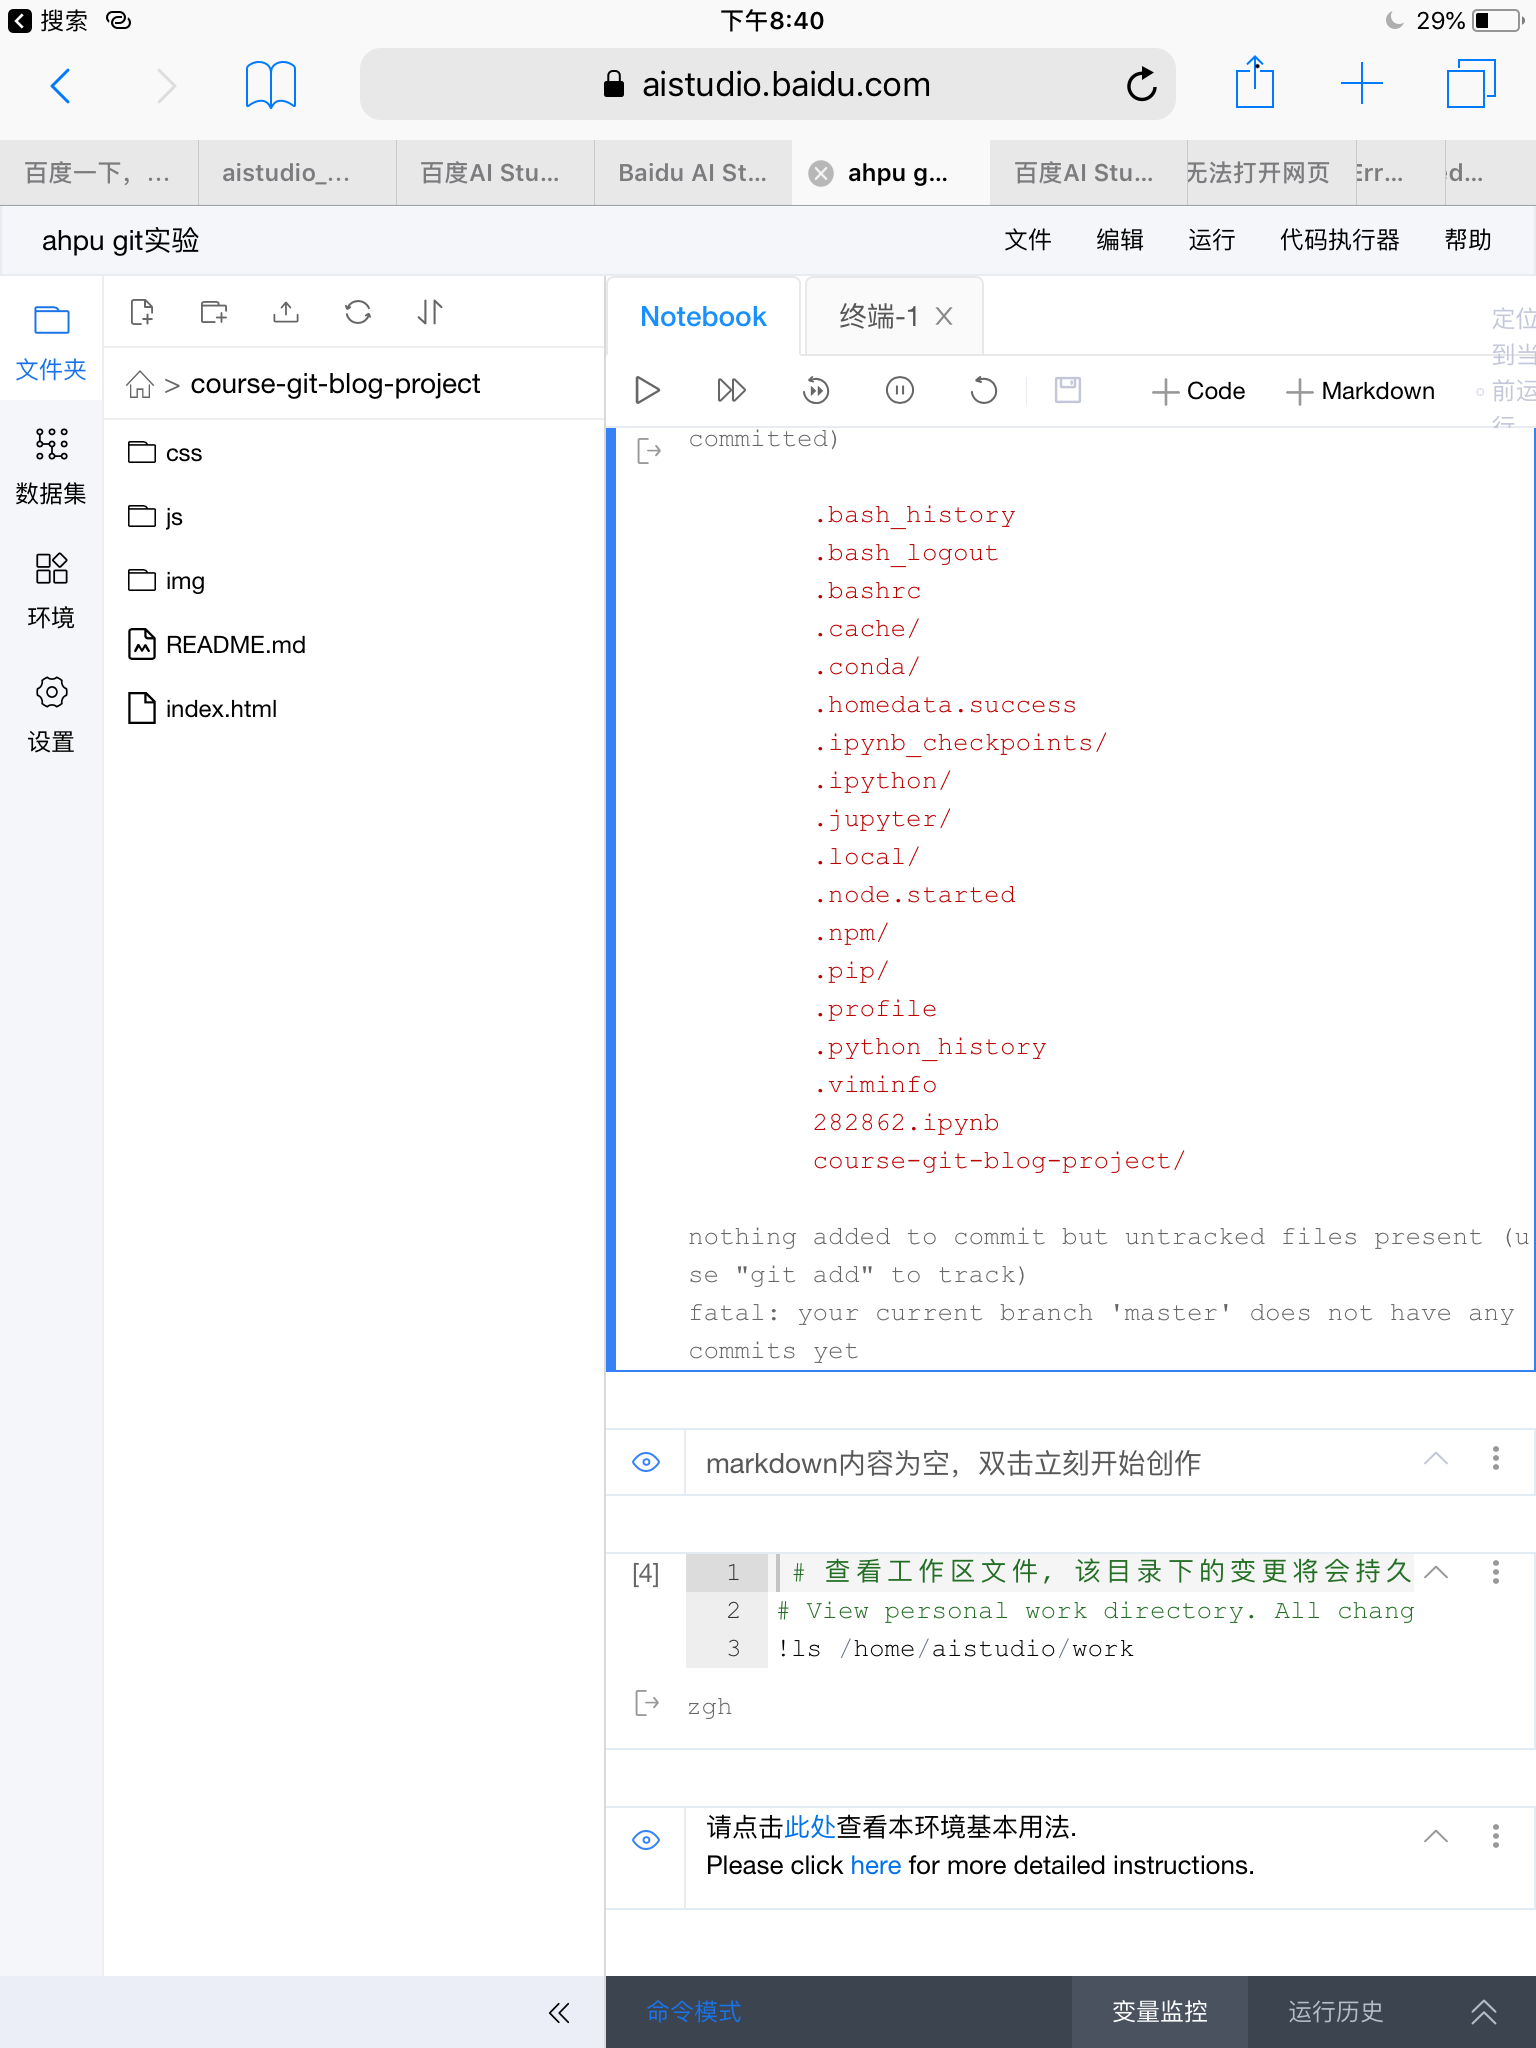Open the 变量监控 panel
Viewport: 1536px width, 2048px height.
(x=1160, y=2012)
